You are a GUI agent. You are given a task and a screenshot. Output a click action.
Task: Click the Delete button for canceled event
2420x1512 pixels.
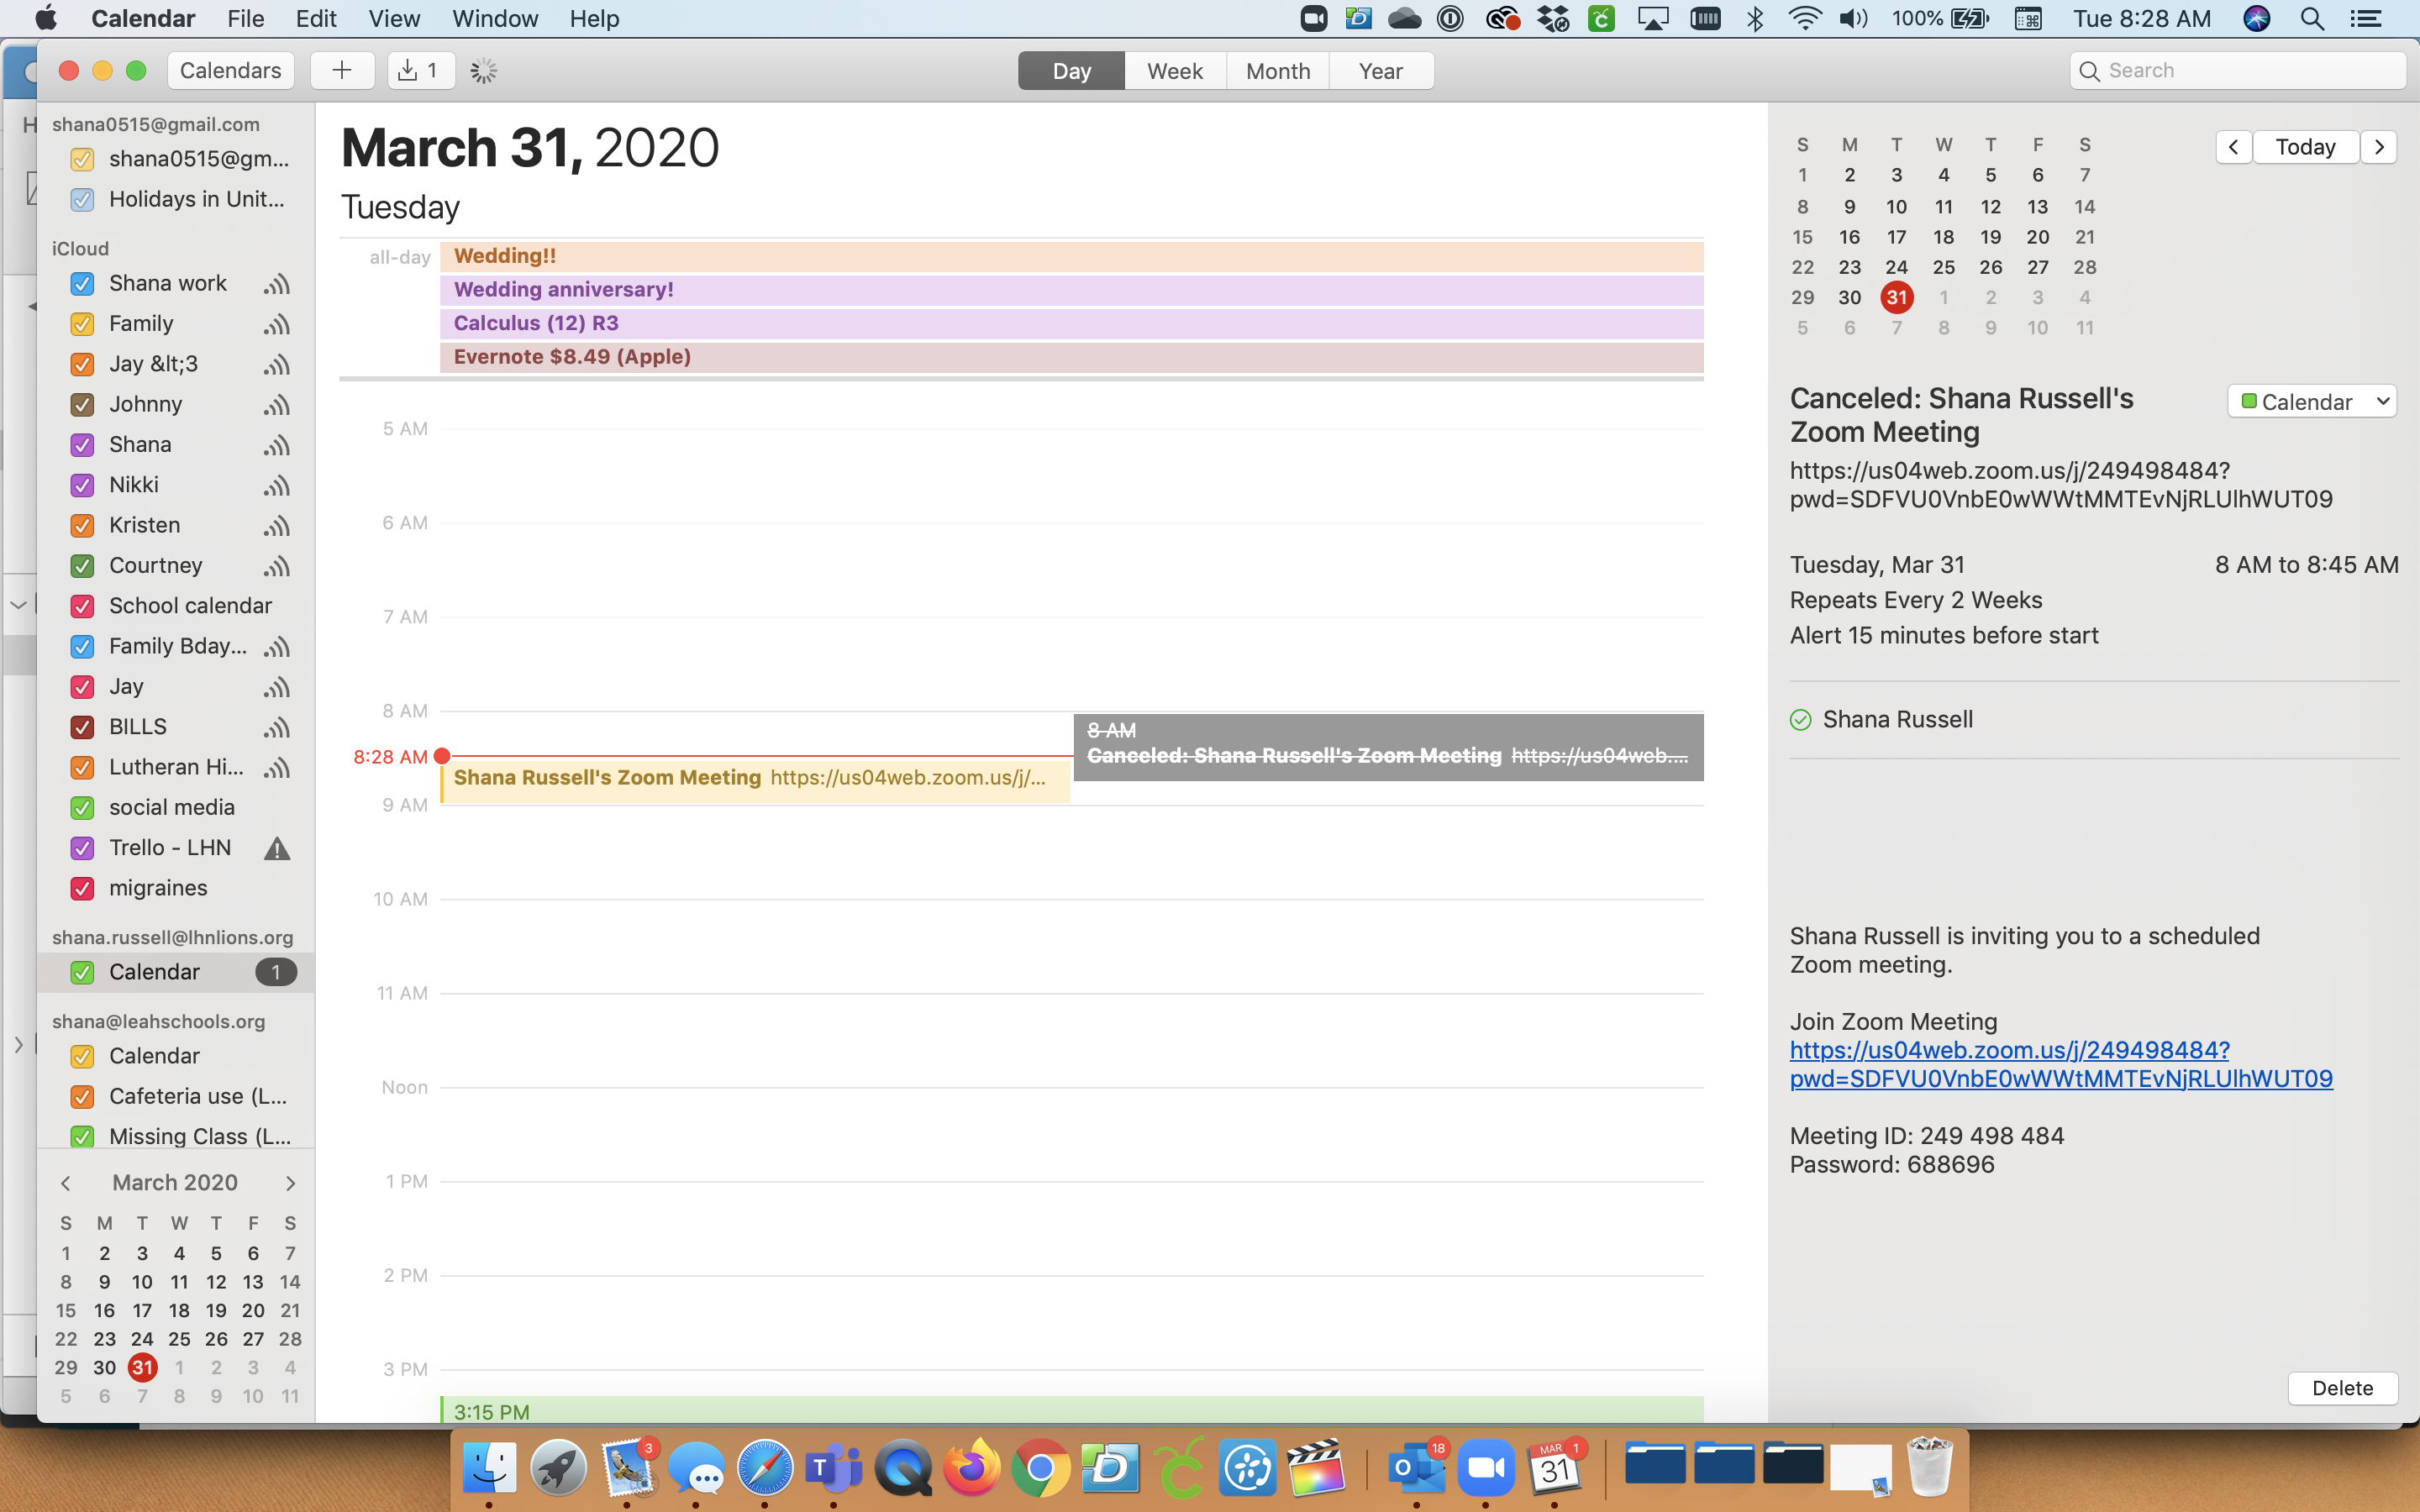2344,1385
